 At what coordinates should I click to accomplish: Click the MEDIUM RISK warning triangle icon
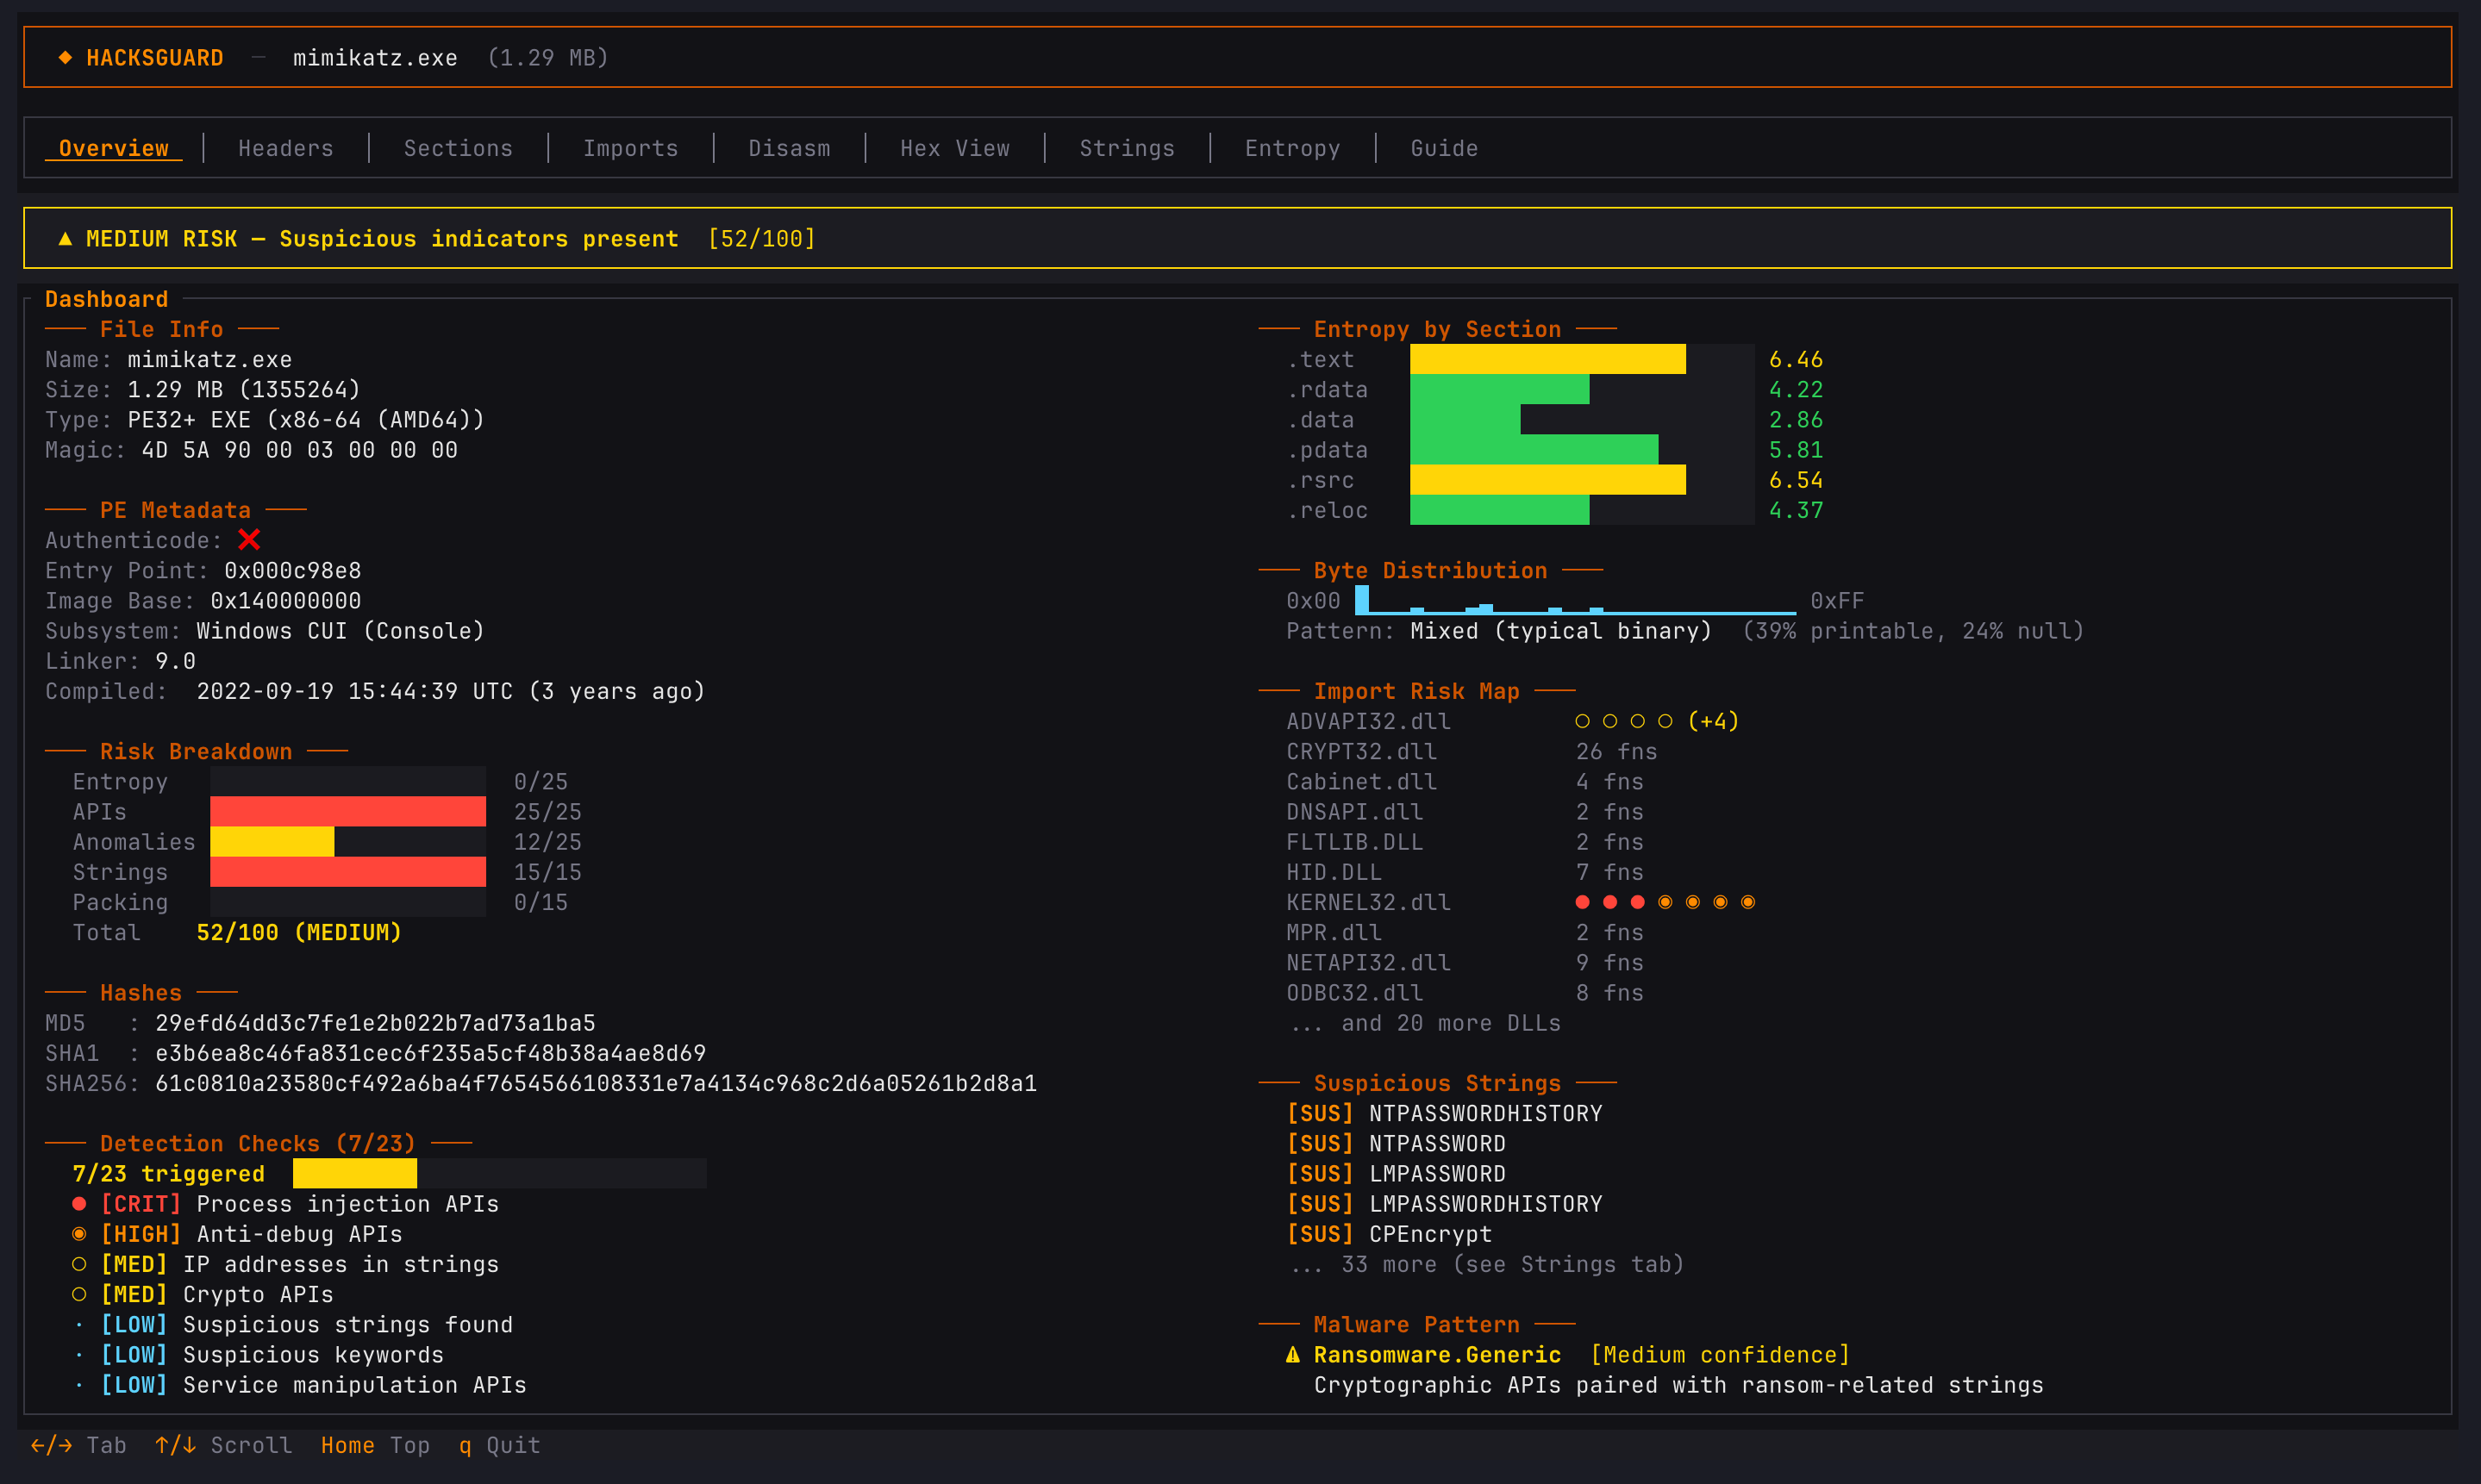65,238
